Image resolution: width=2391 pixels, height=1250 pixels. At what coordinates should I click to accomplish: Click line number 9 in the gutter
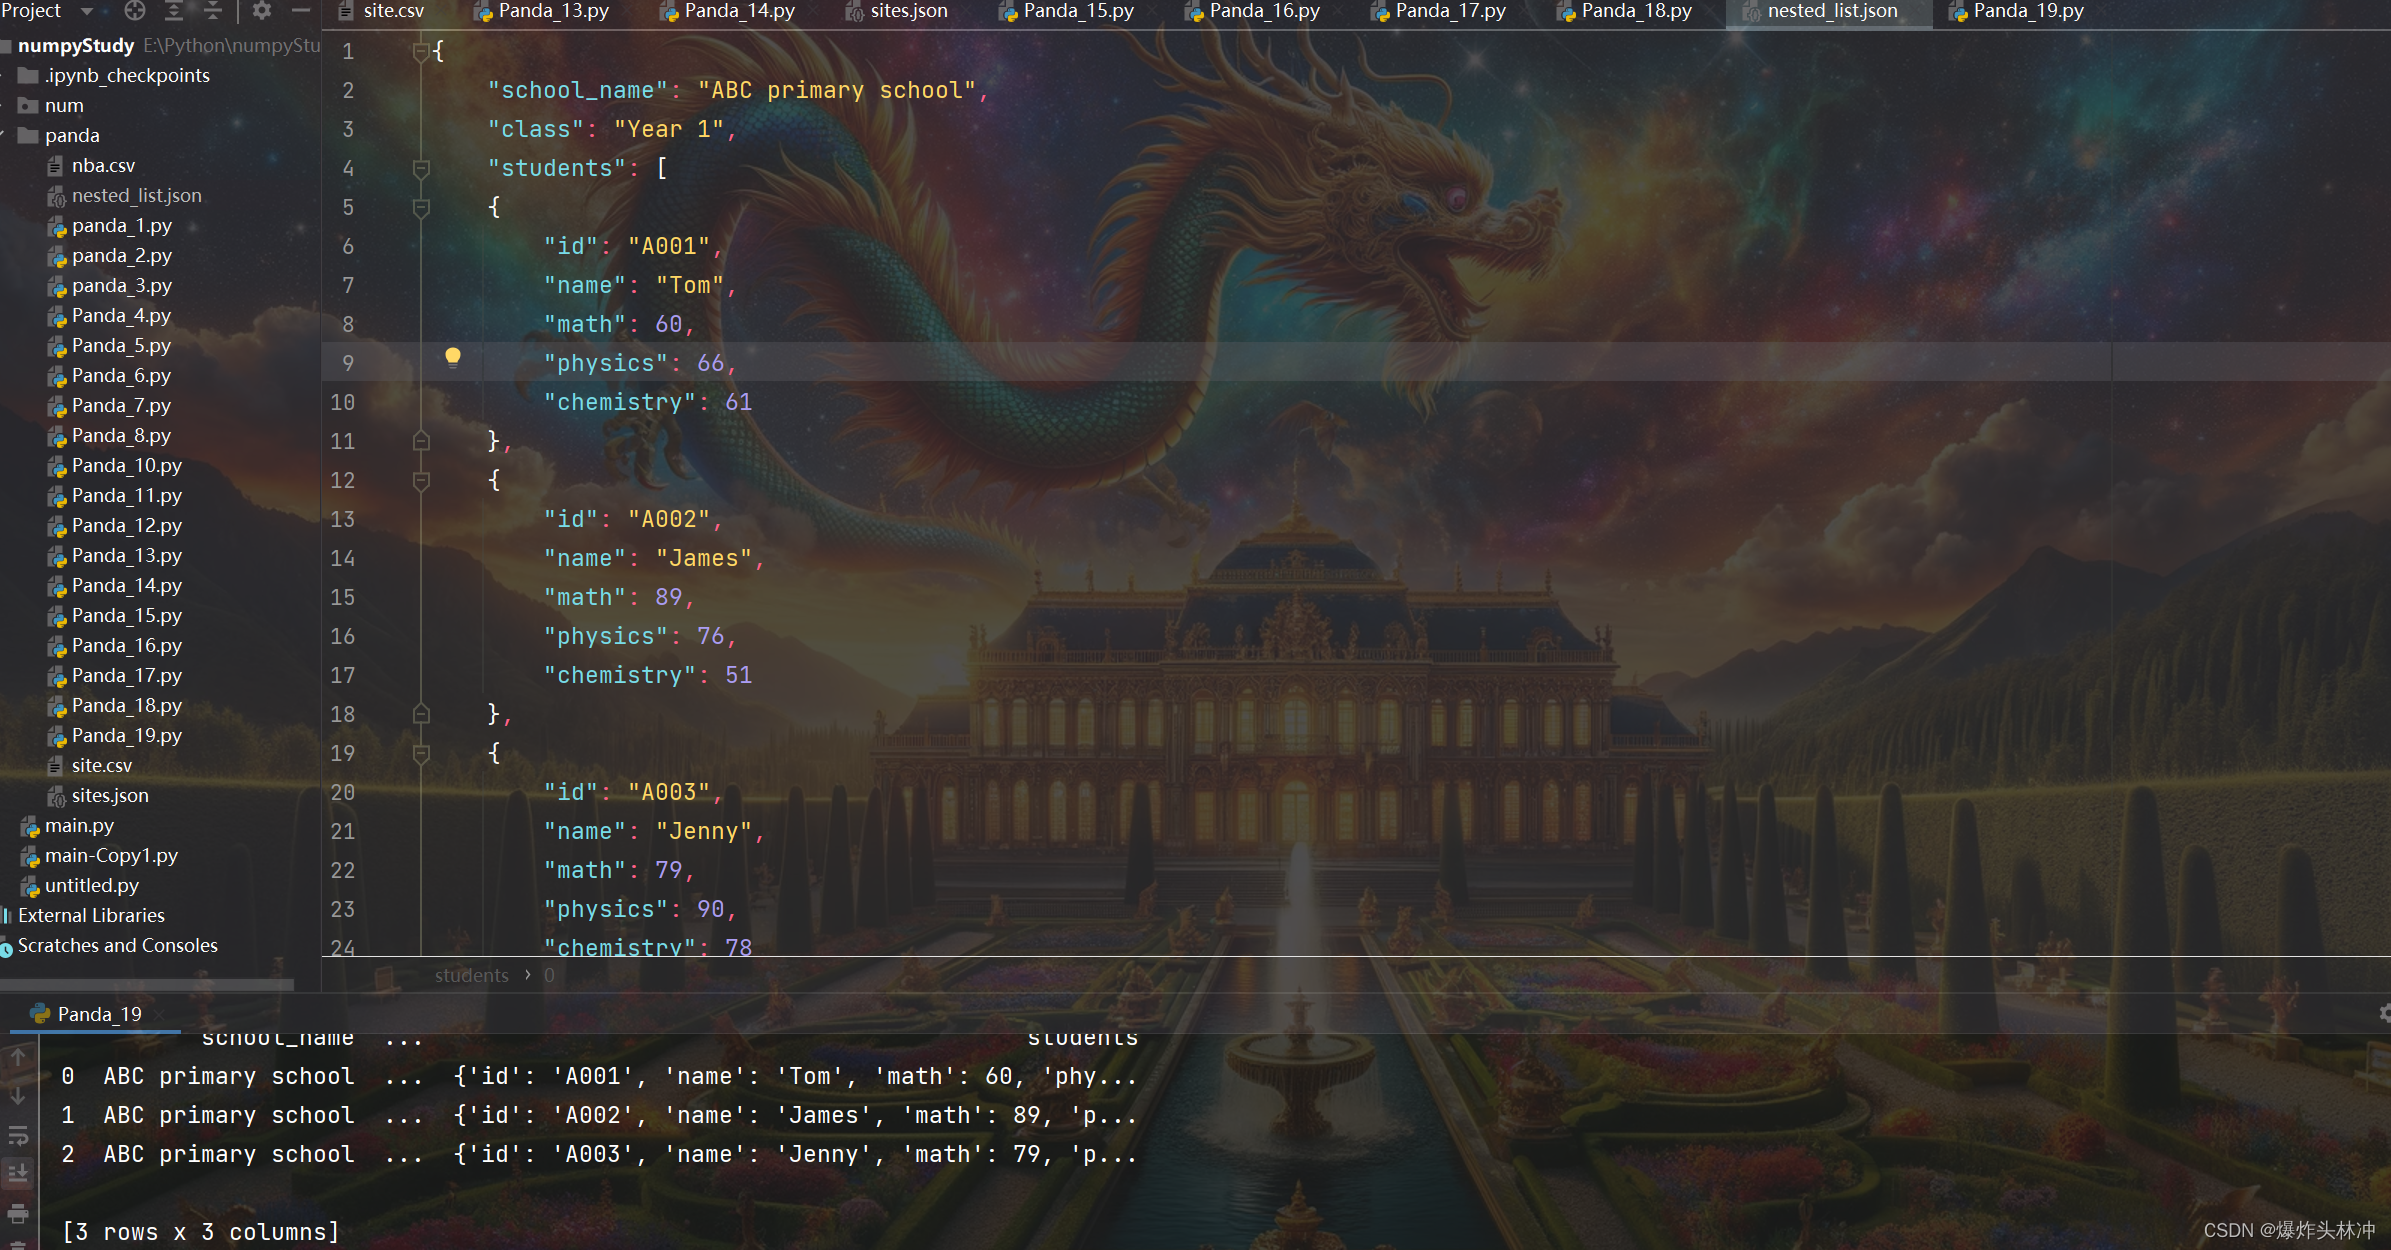click(348, 363)
